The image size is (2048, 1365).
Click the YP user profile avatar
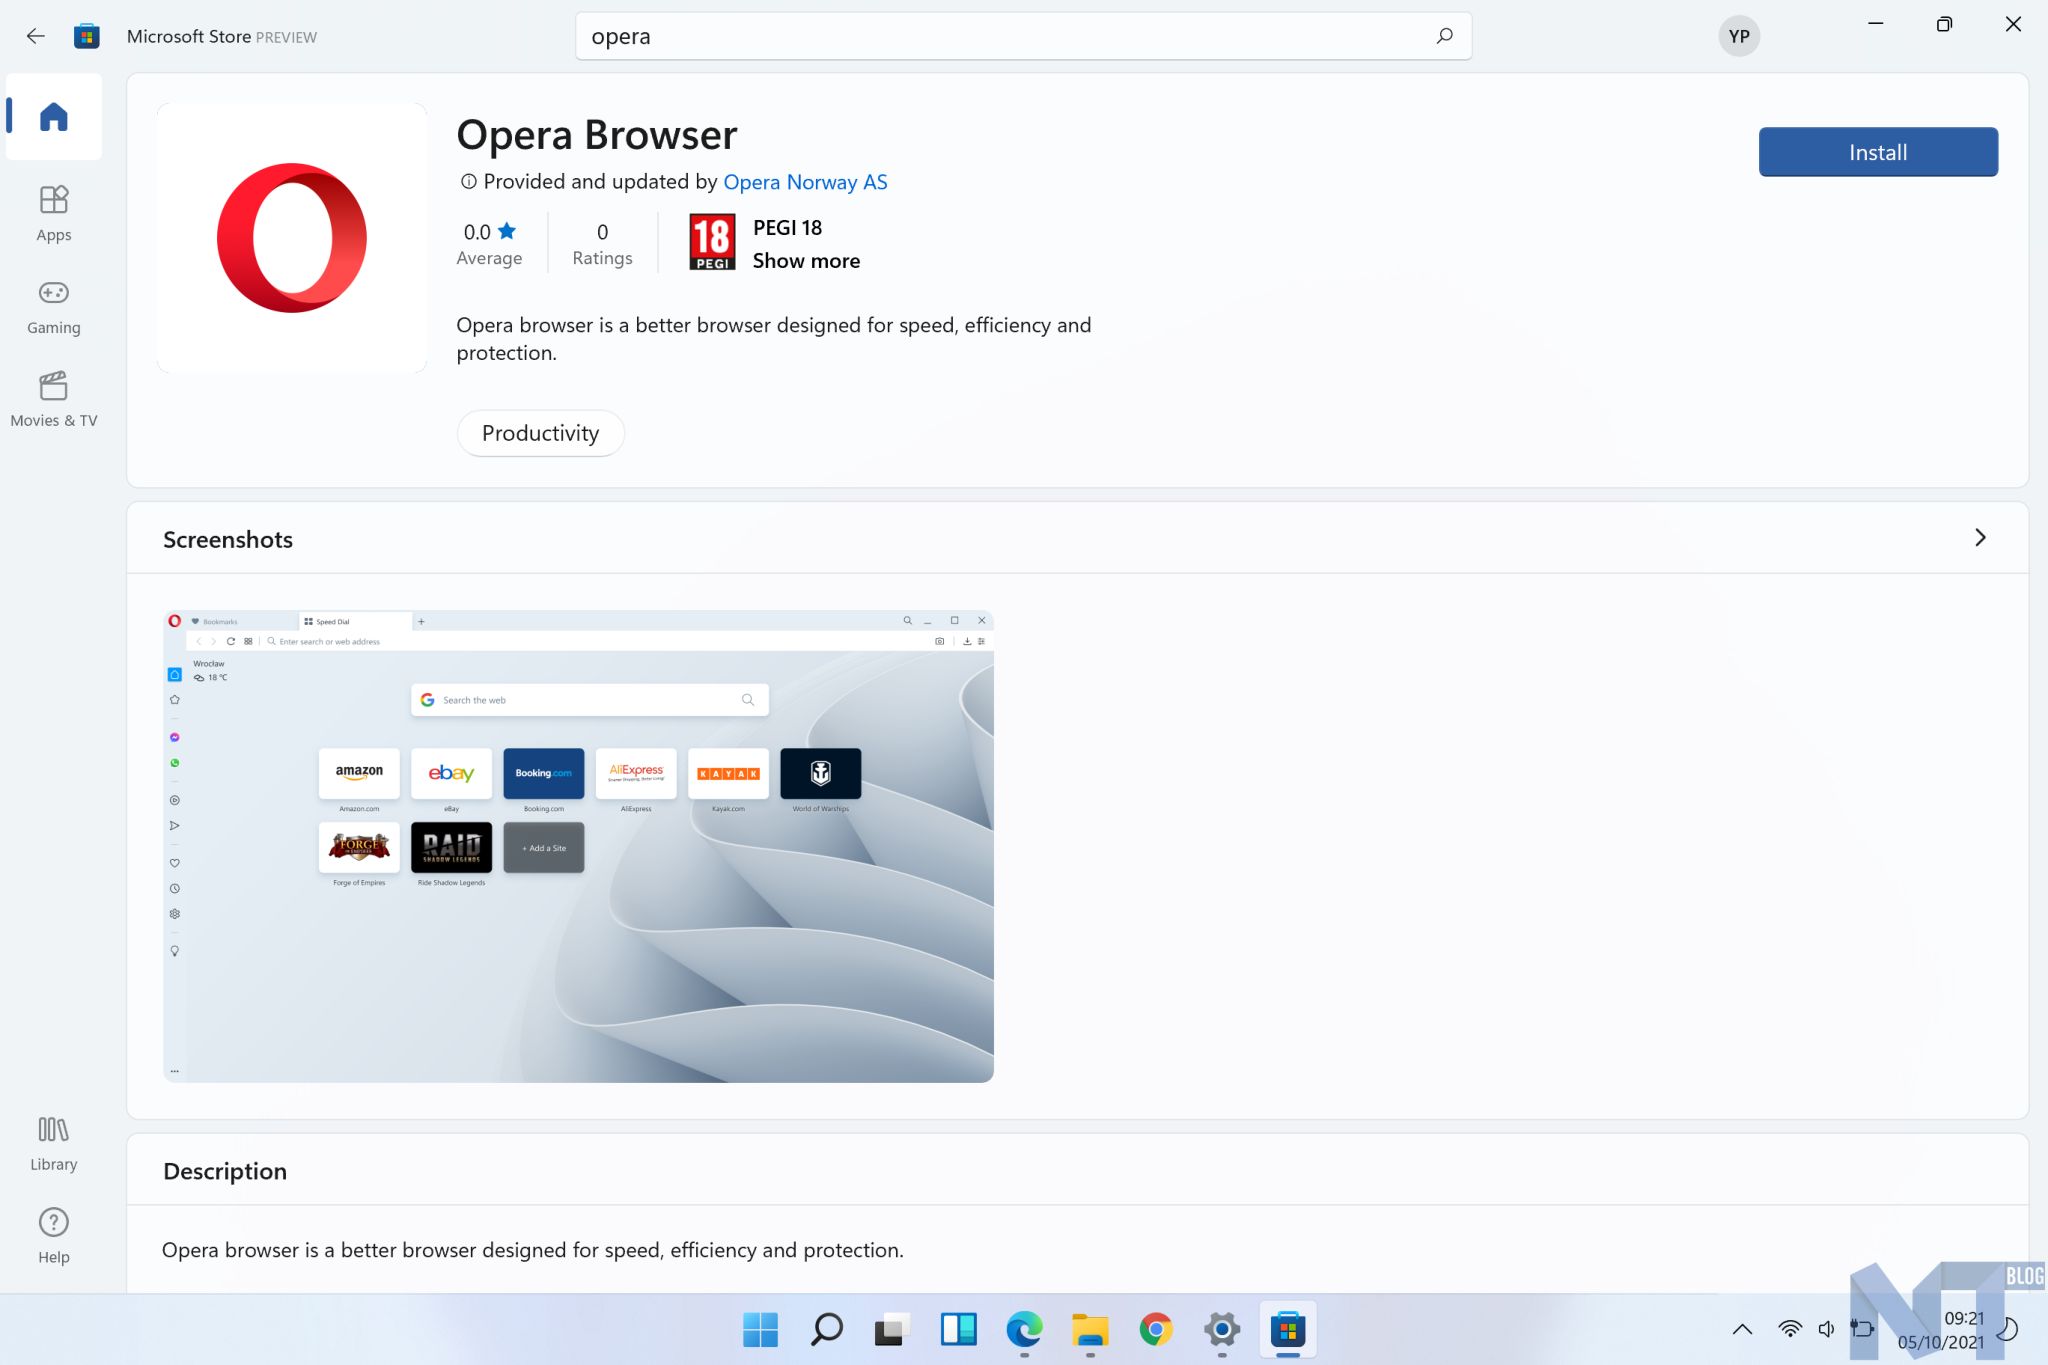[x=1738, y=37]
